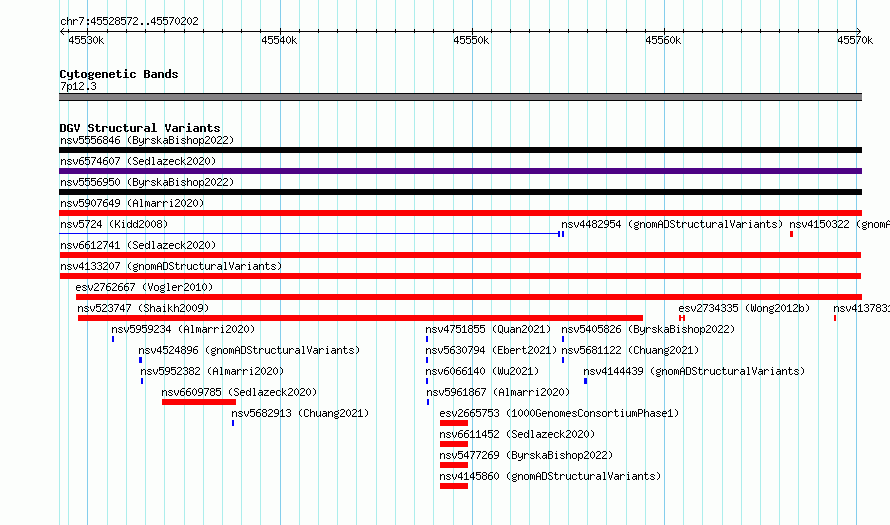The width and height of the screenshot is (890, 525).
Task: Click the 45550k ruler tick label
Action: (471, 40)
